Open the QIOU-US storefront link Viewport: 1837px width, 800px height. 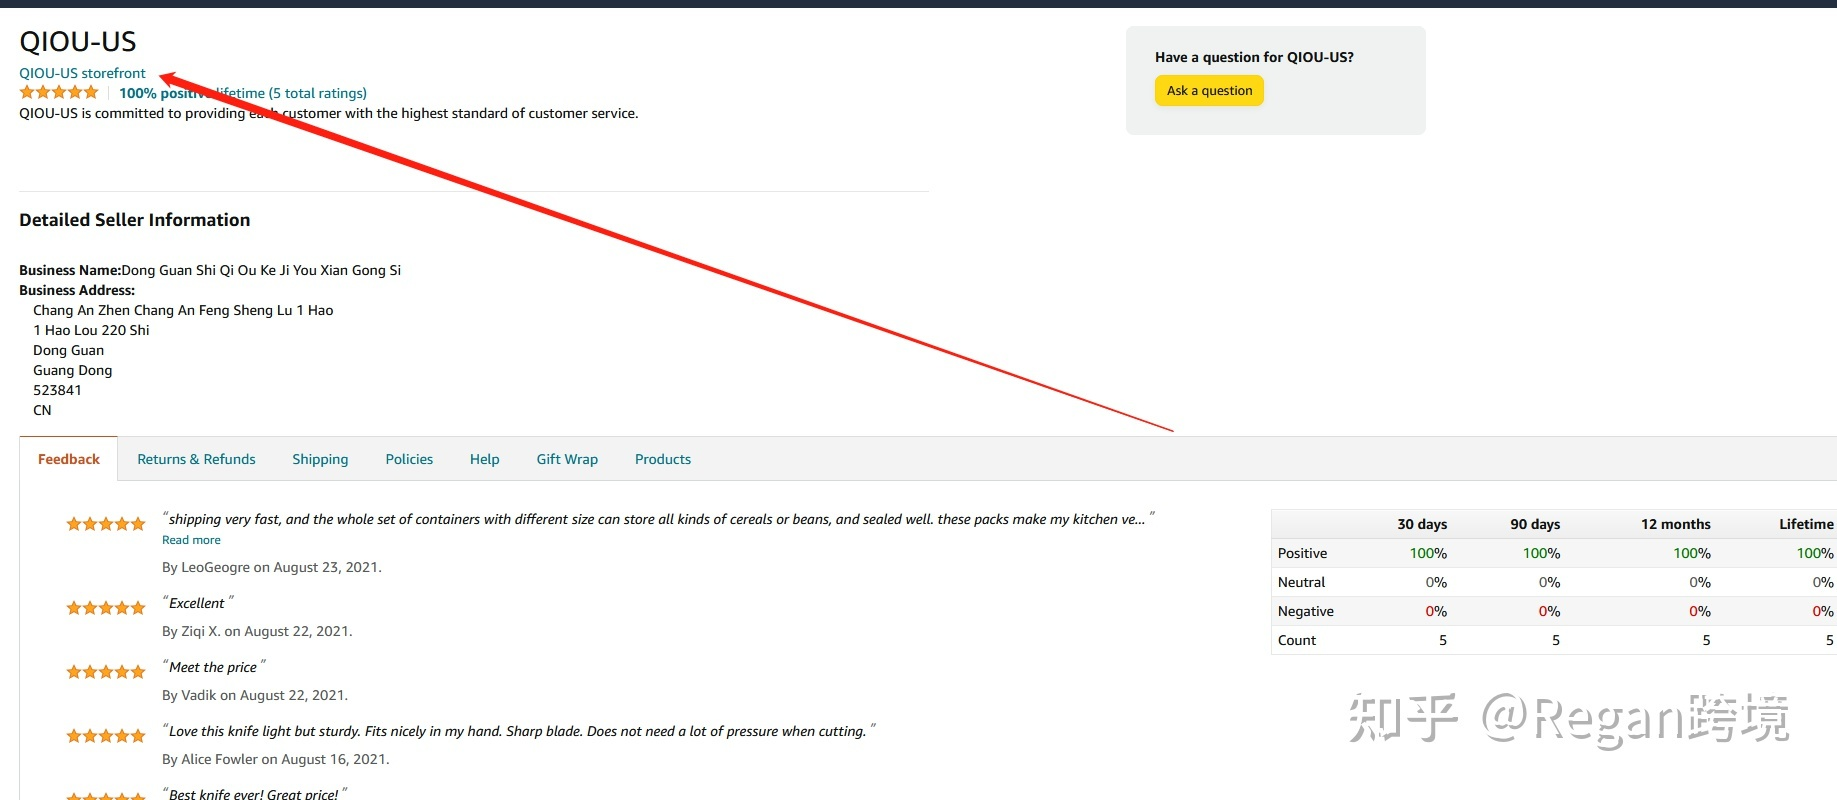(82, 73)
